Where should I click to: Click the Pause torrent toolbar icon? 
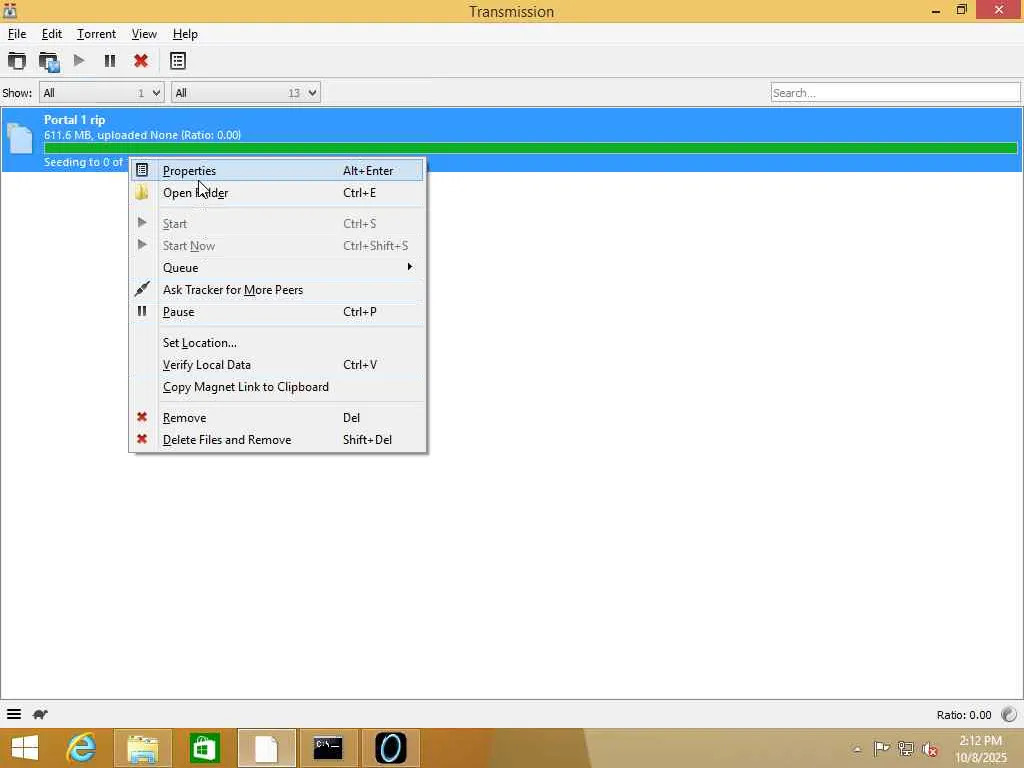tap(110, 61)
